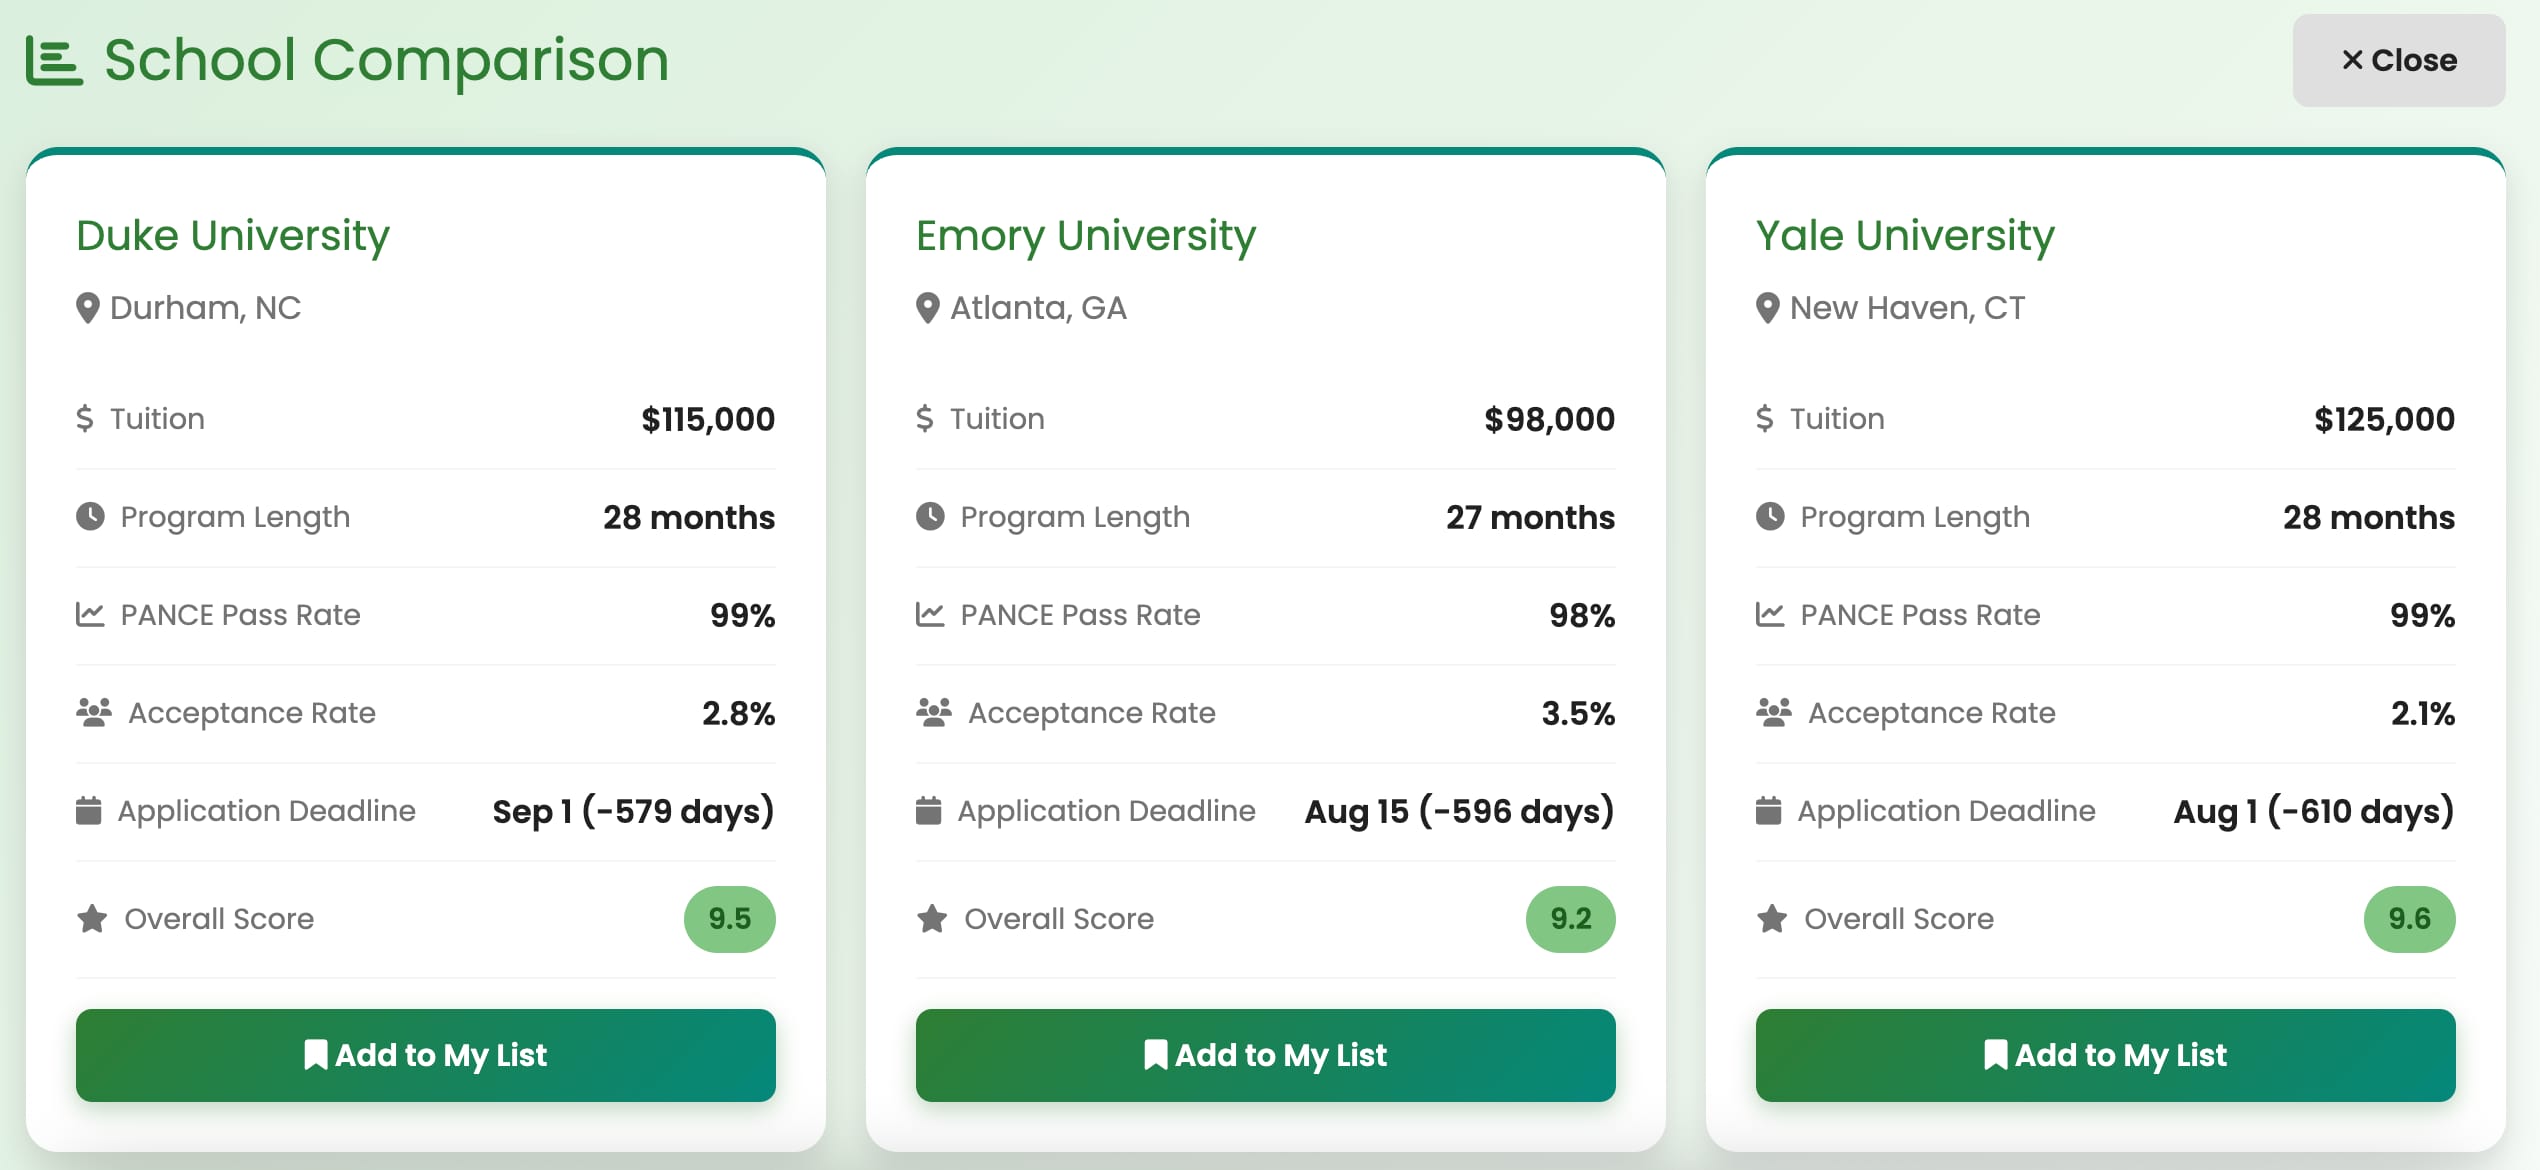Add Yale University to My List

[2106, 1055]
